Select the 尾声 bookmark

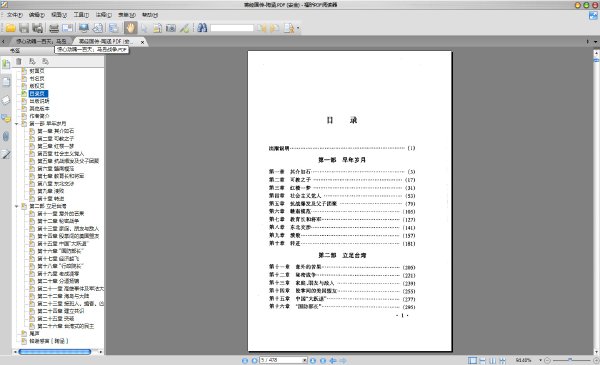(x=34, y=334)
